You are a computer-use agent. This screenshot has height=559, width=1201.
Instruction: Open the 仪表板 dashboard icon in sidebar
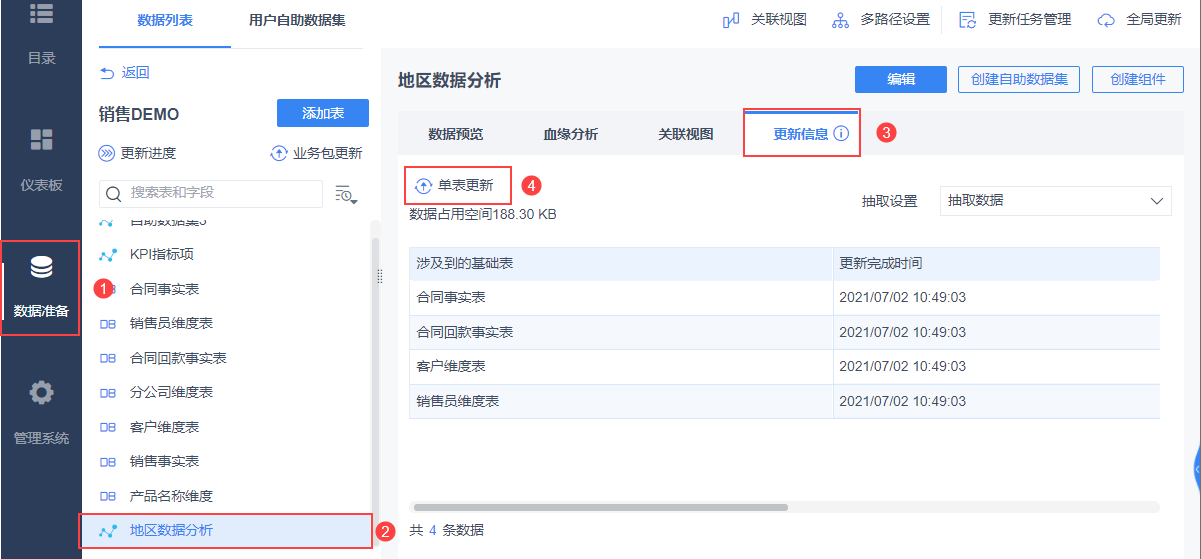[x=41, y=140]
